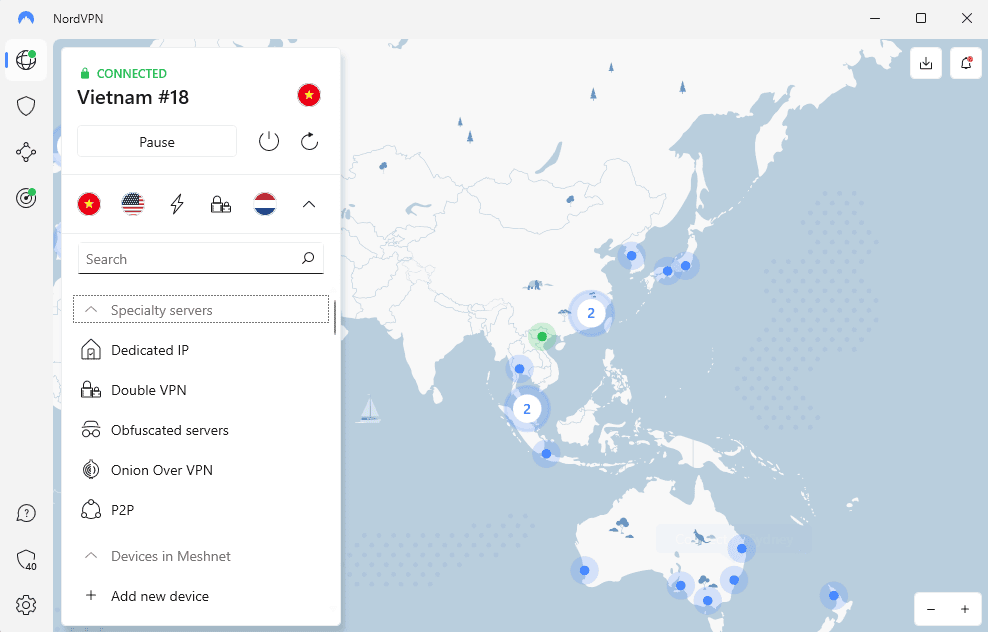Reconnect using the refresh arrow icon
Viewport: 988px width, 632px height.
[x=309, y=141]
